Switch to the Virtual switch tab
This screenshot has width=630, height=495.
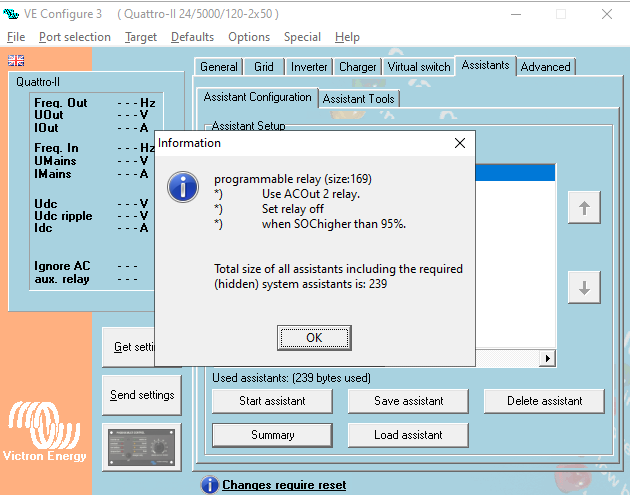(419, 67)
